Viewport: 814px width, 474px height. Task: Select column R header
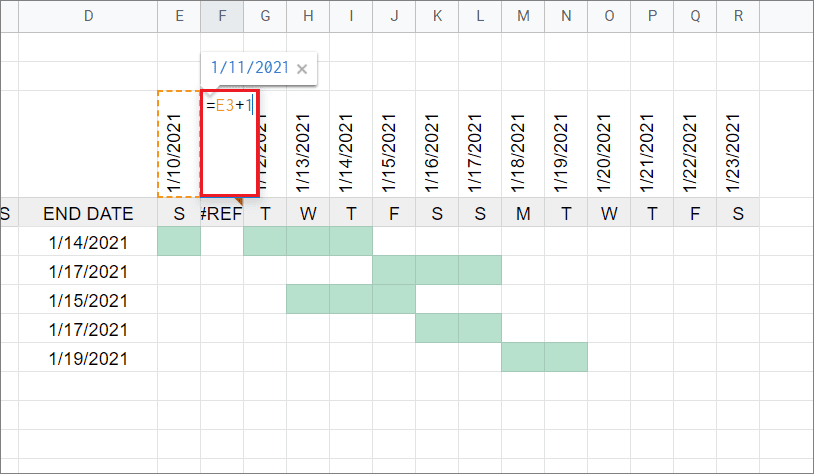[738, 16]
